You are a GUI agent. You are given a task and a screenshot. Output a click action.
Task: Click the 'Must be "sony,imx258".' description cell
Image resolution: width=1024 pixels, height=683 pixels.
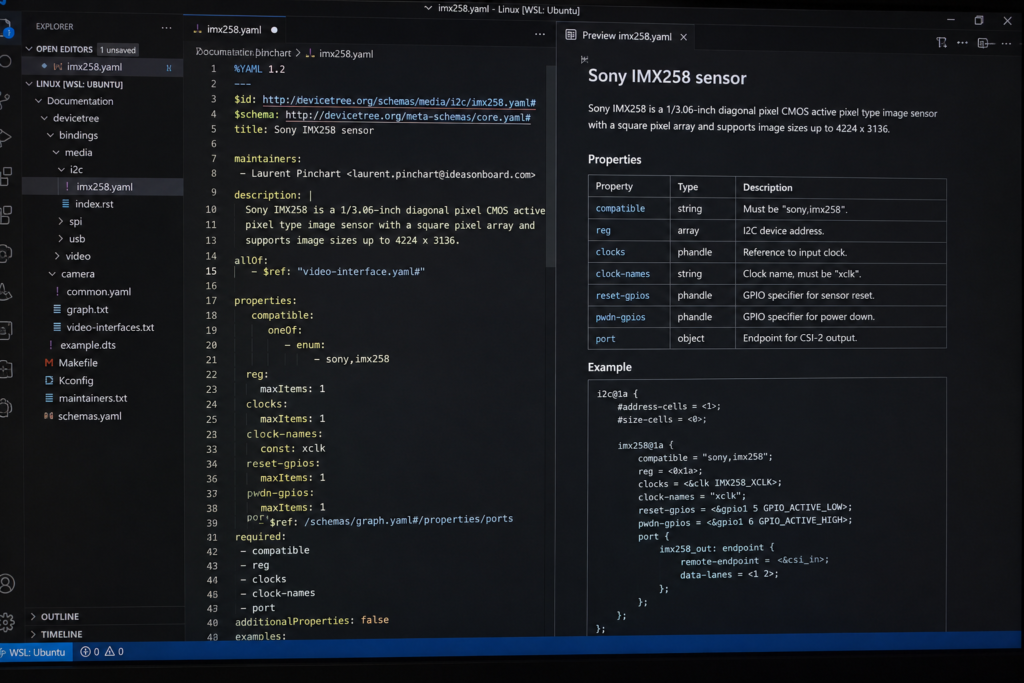click(840, 209)
